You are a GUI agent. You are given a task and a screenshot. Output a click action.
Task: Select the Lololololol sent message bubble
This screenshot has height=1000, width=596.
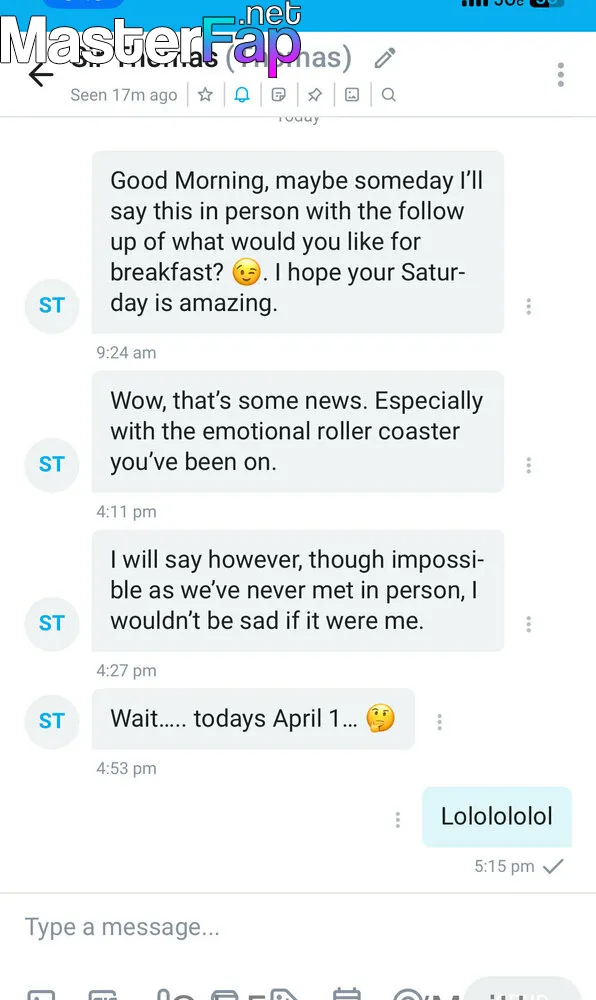[497, 816]
